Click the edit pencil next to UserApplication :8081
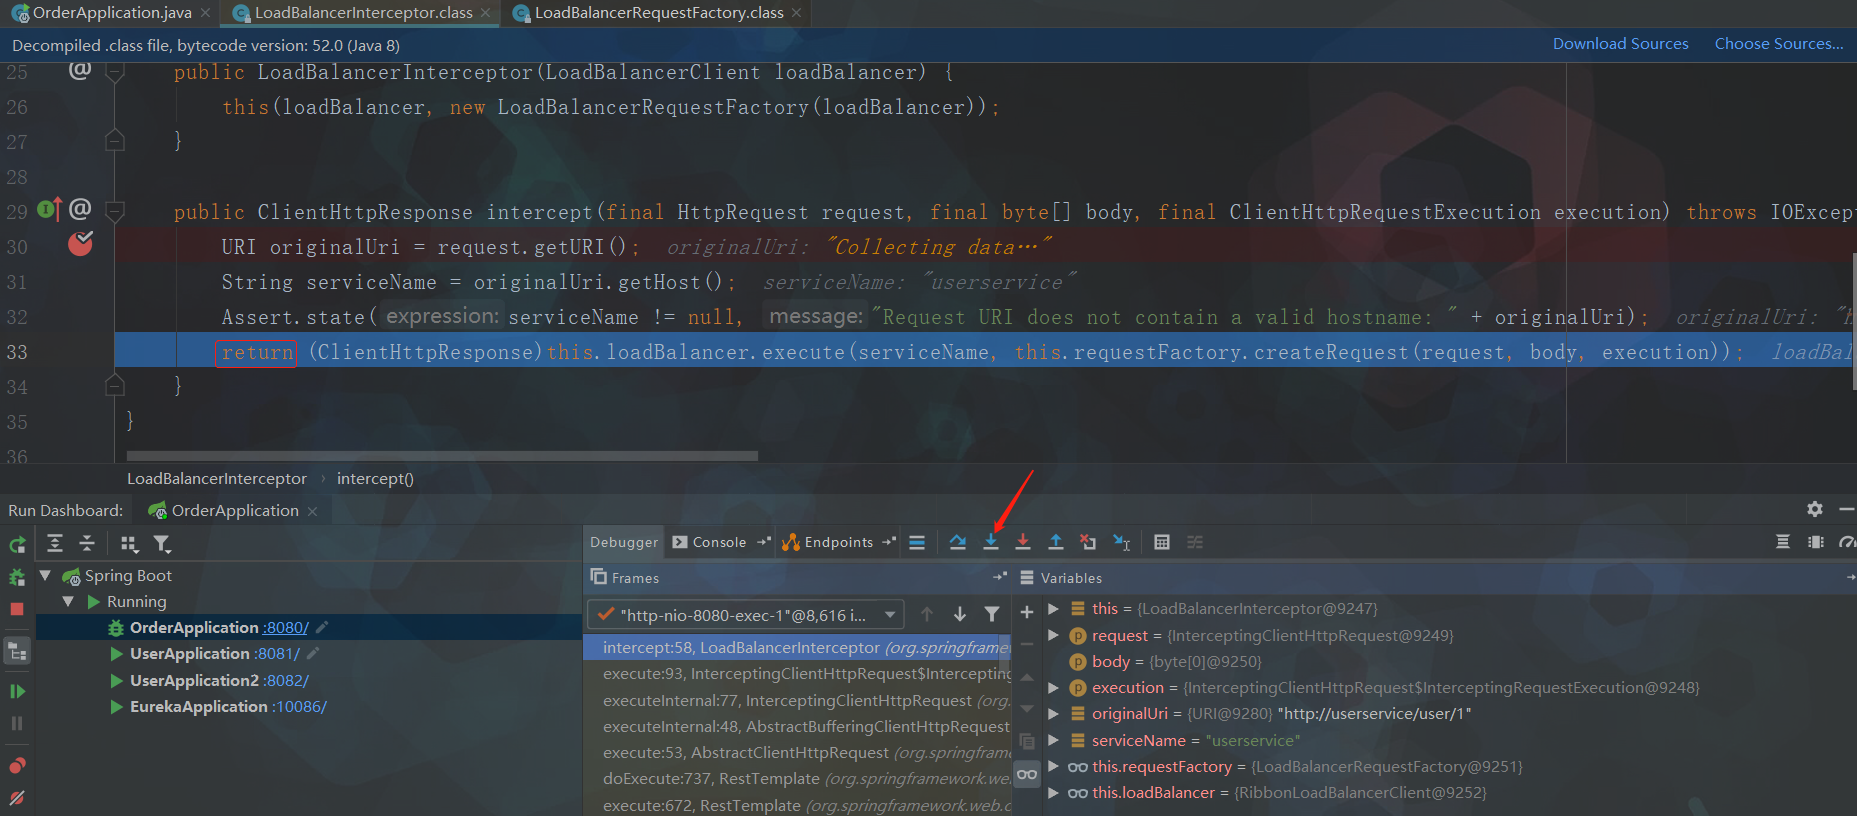The height and width of the screenshot is (816, 1857). tap(313, 653)
